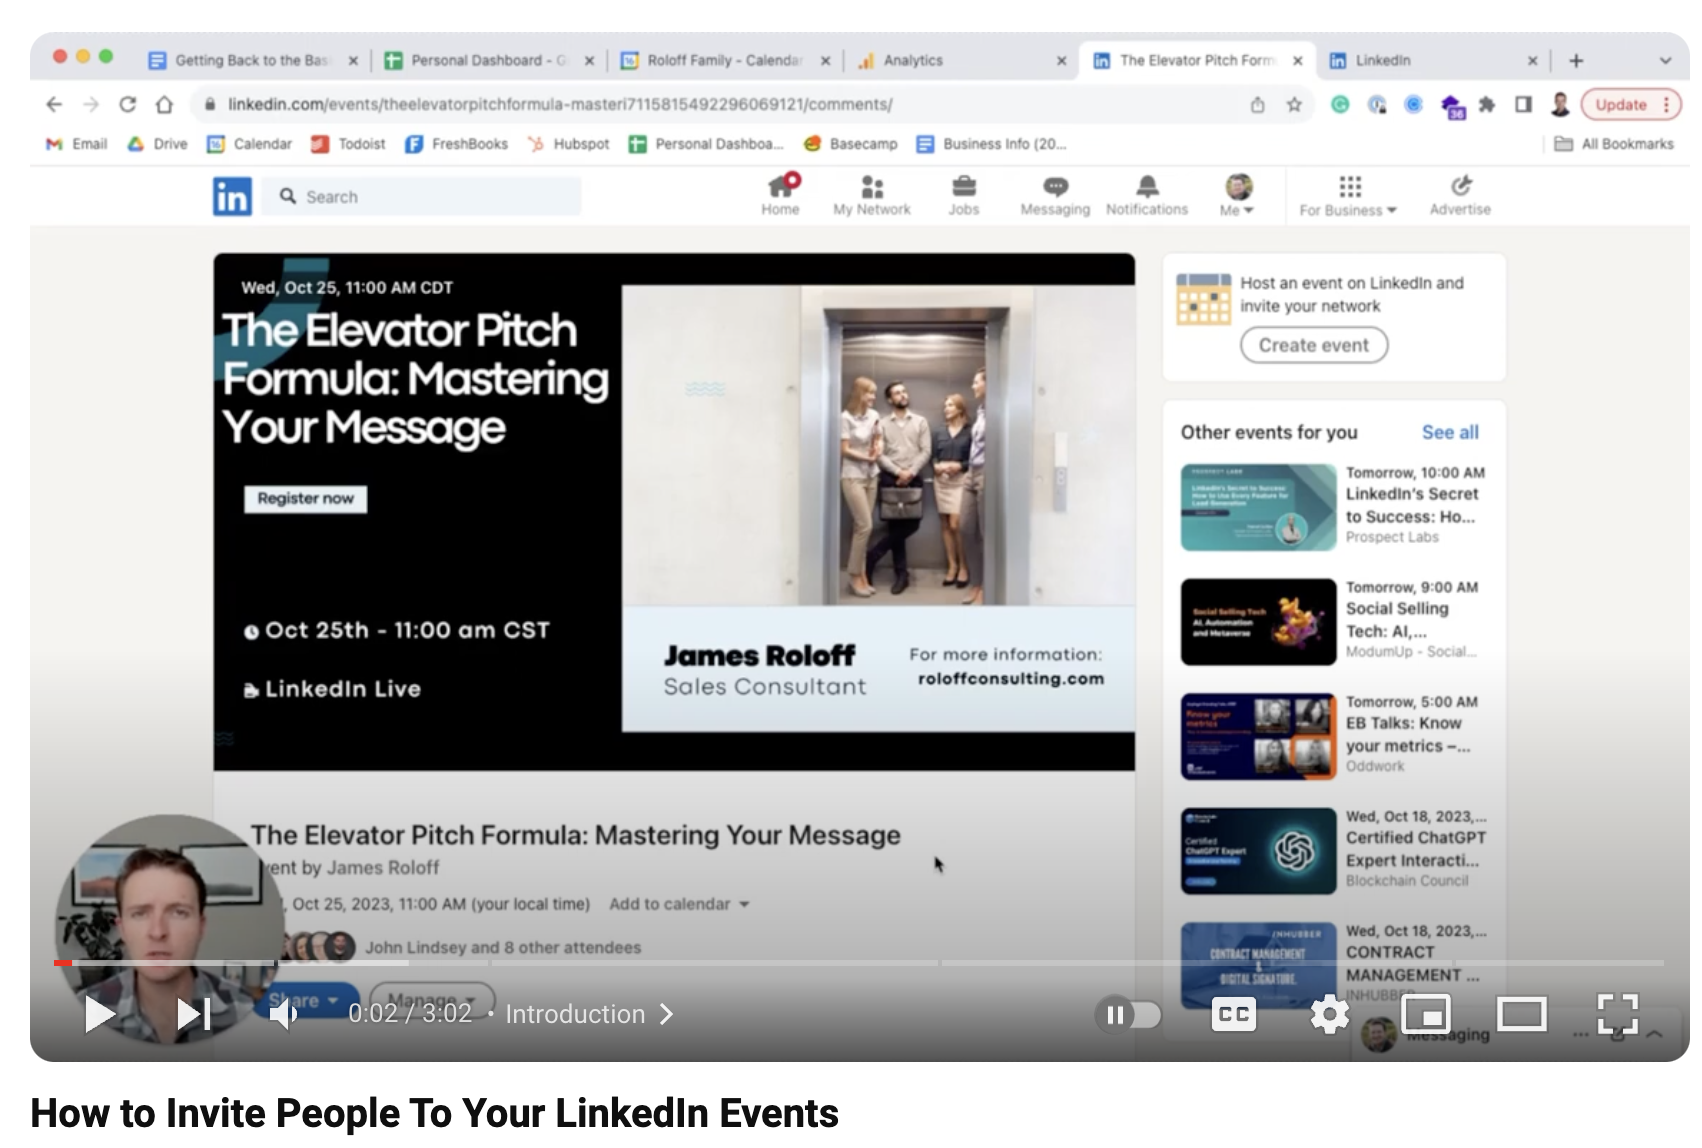Click John Lindsey and 8 other attendees
1702x1148 pixels.
502,947
